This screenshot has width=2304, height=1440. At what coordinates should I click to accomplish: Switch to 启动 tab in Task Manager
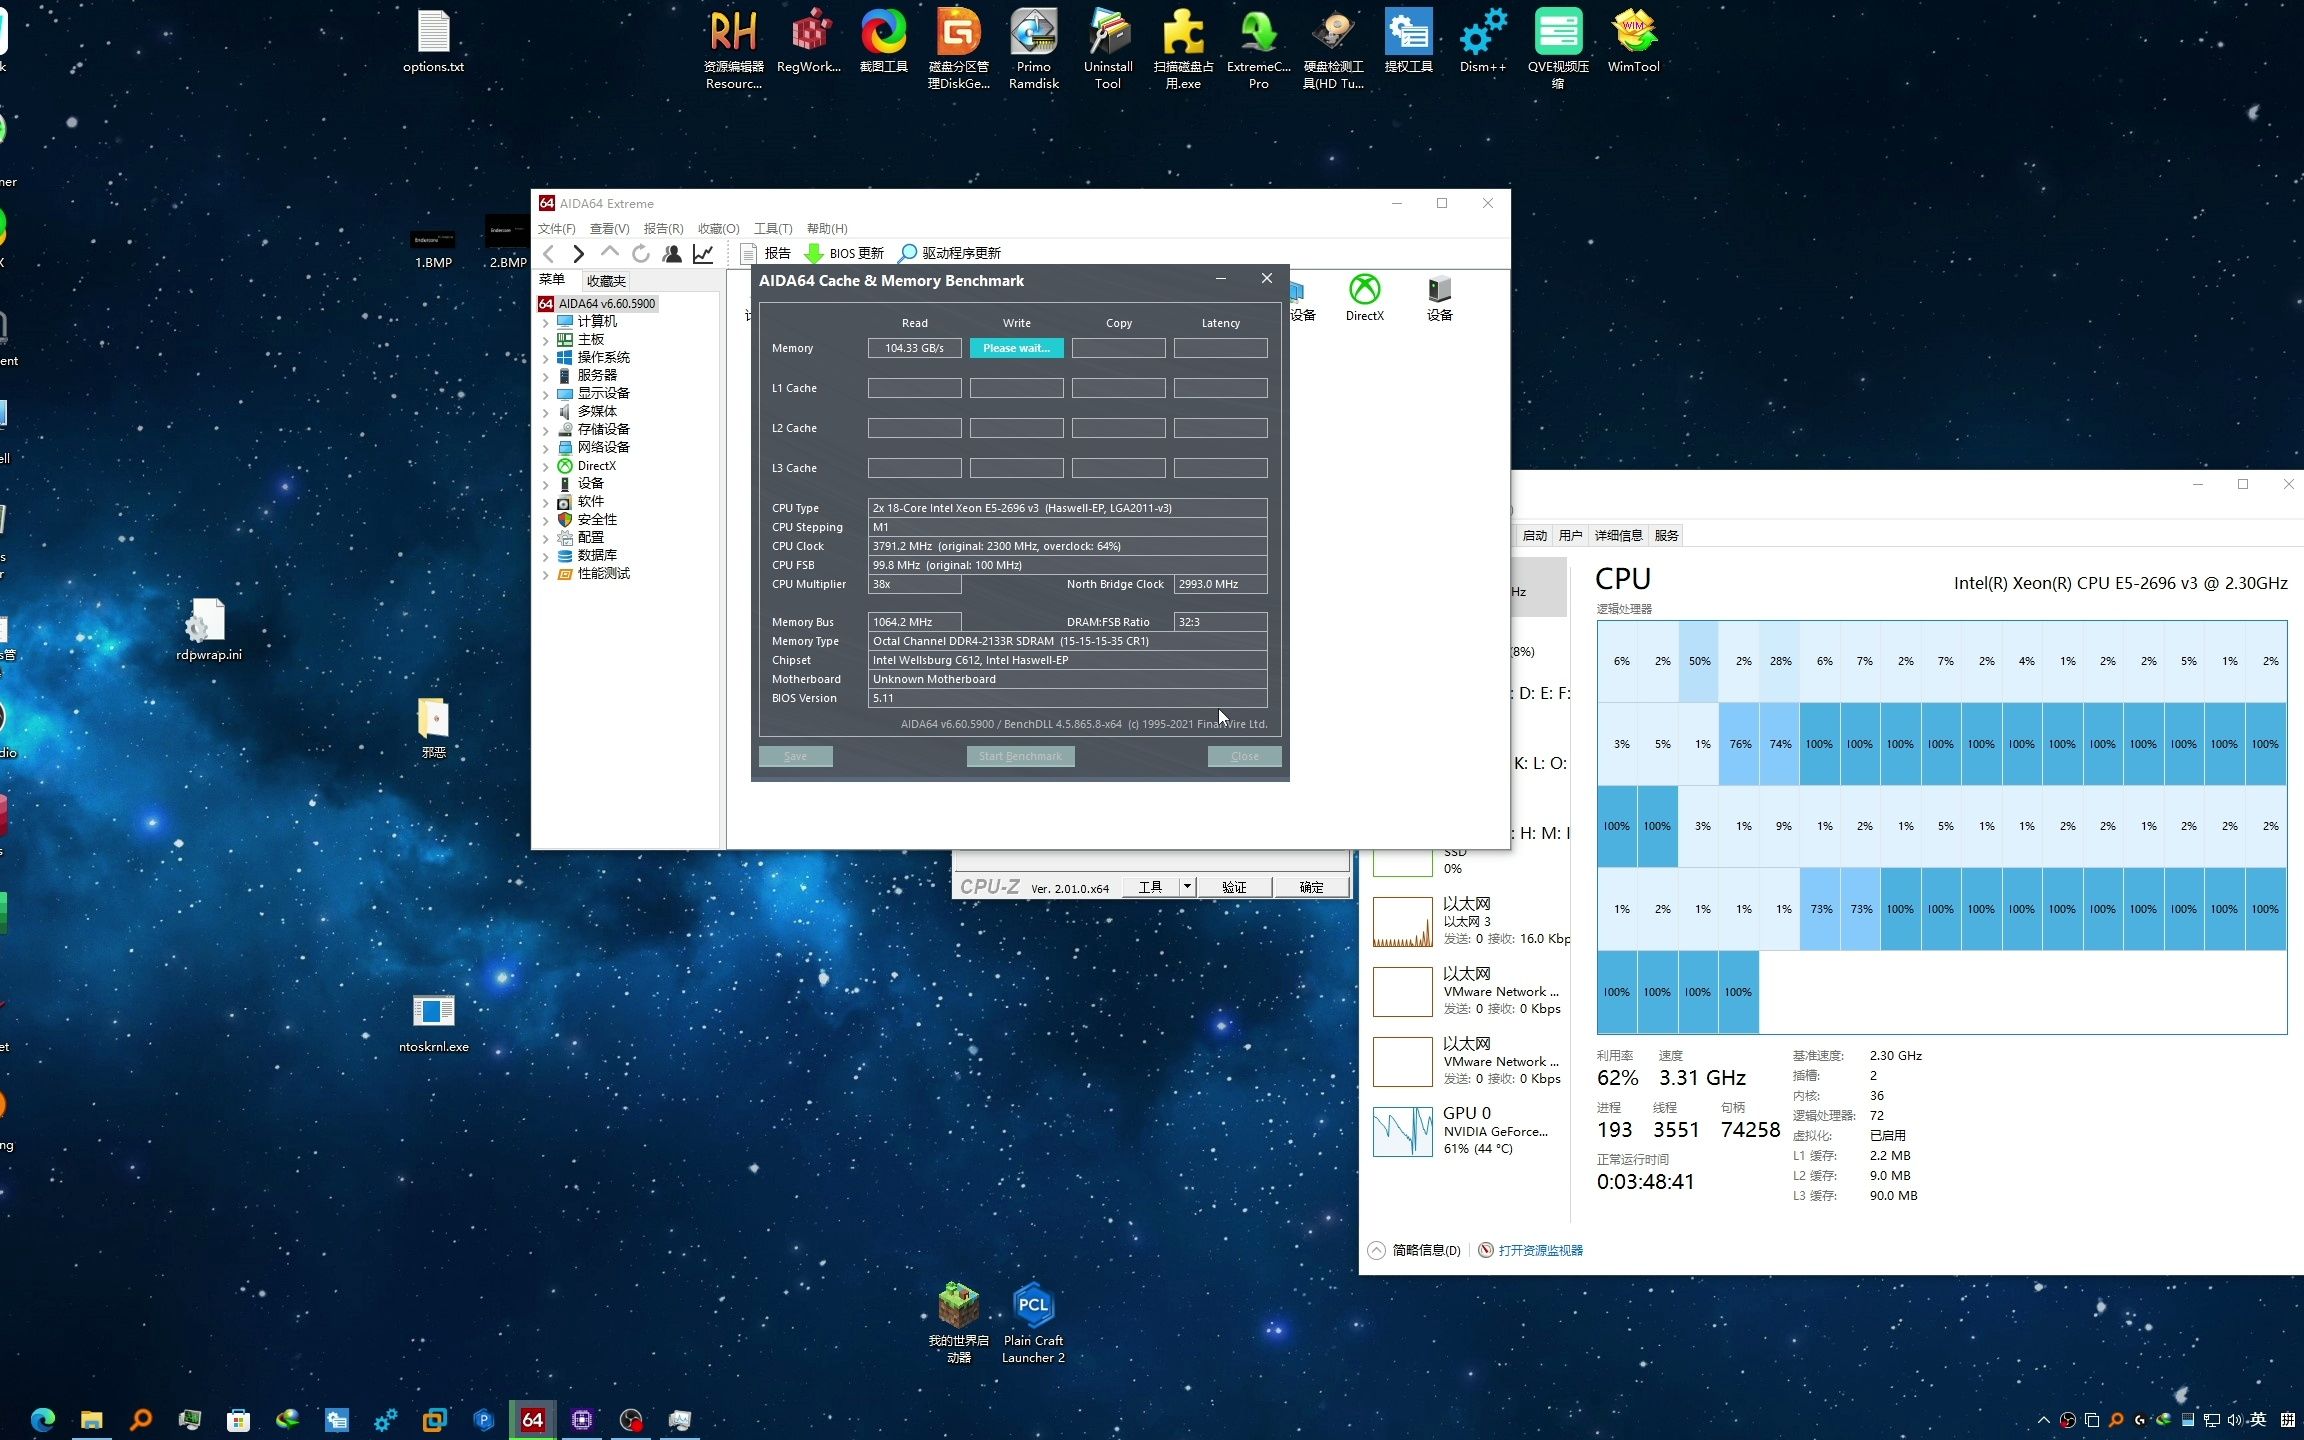pyautogui.click(x=1534, y=536)
